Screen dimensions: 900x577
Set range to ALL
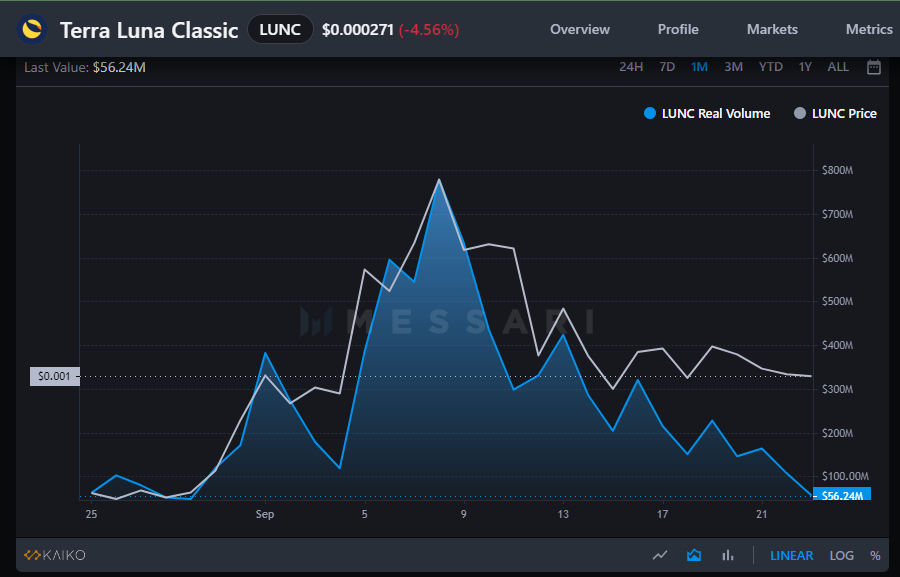point(838,67)
